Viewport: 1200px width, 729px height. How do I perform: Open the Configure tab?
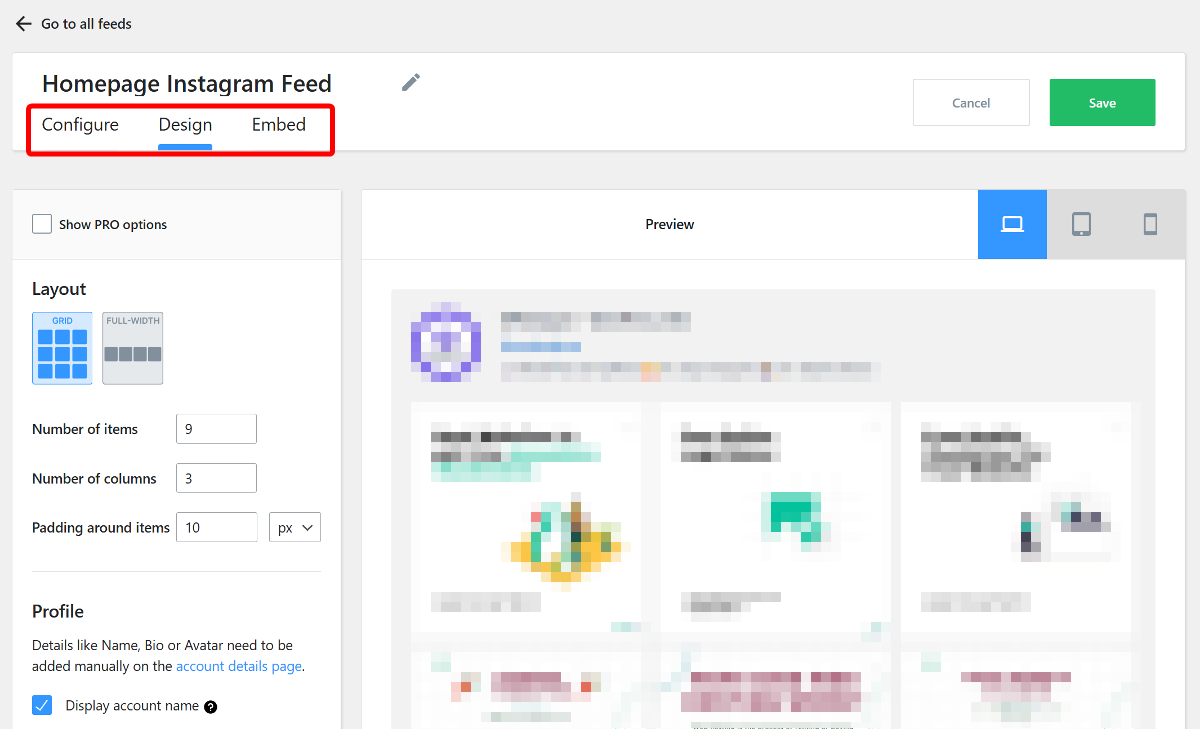tap(80, 125)
